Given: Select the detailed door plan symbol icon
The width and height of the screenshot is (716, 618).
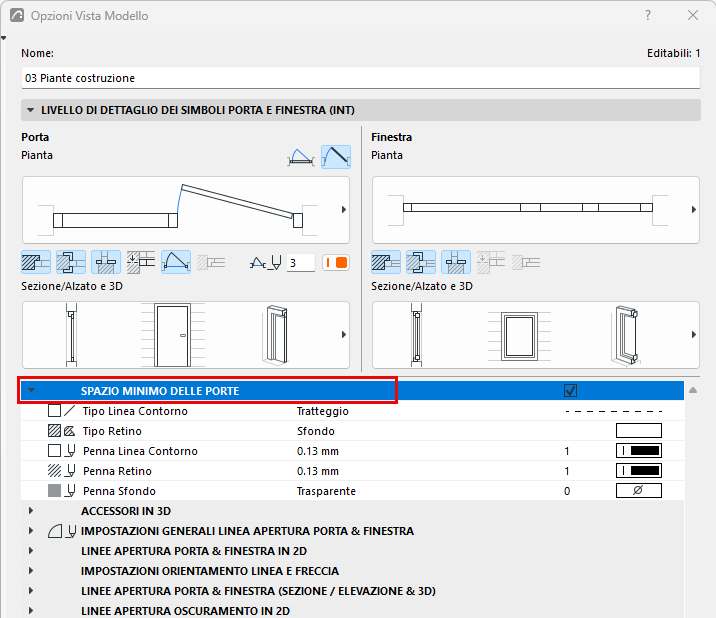Looking at the screenshot, I should (x=336, y=157).
